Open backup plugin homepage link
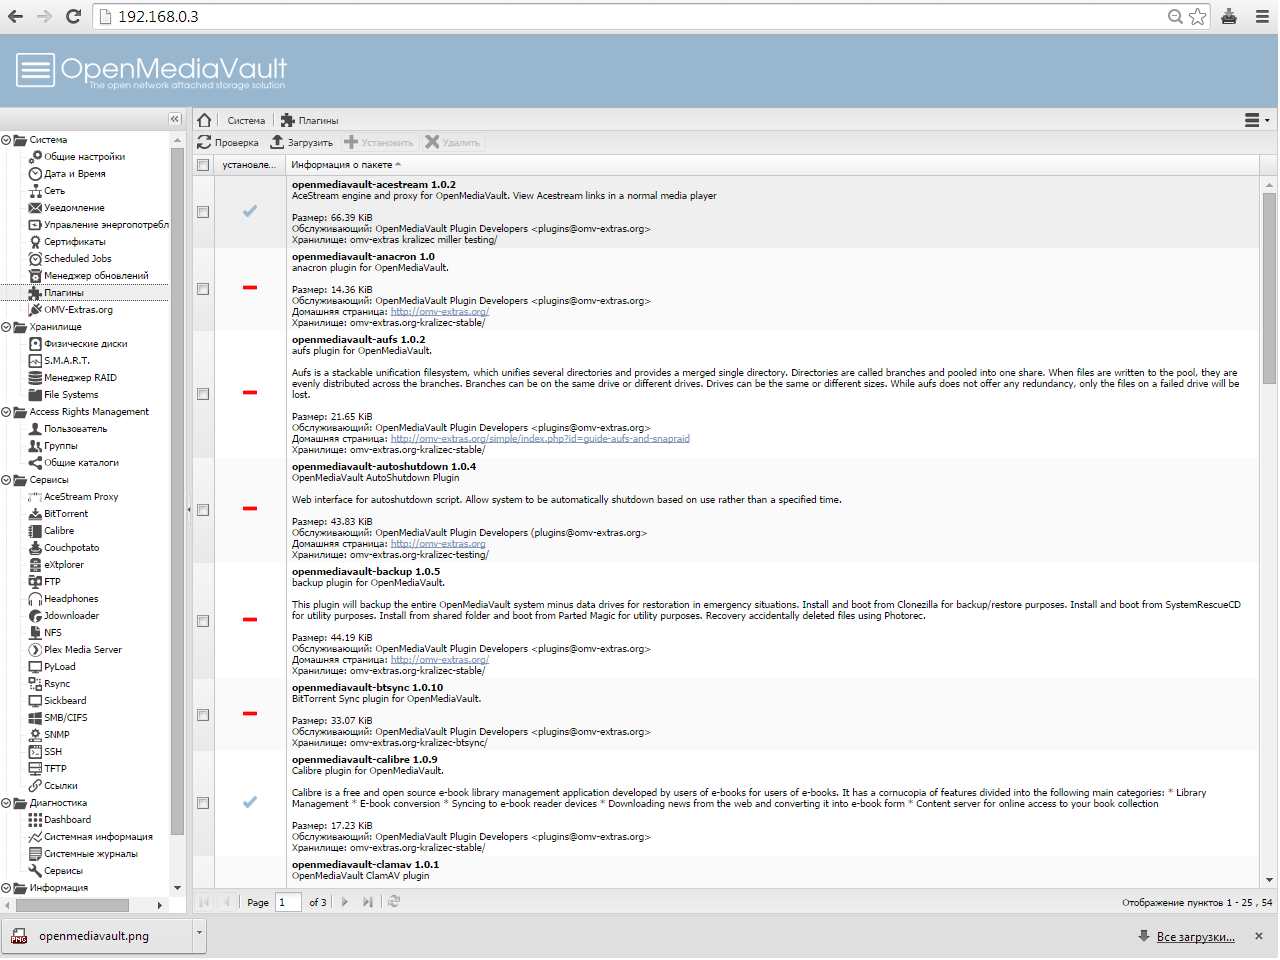Screen dimensions: 1280x960 click(439, 660)
